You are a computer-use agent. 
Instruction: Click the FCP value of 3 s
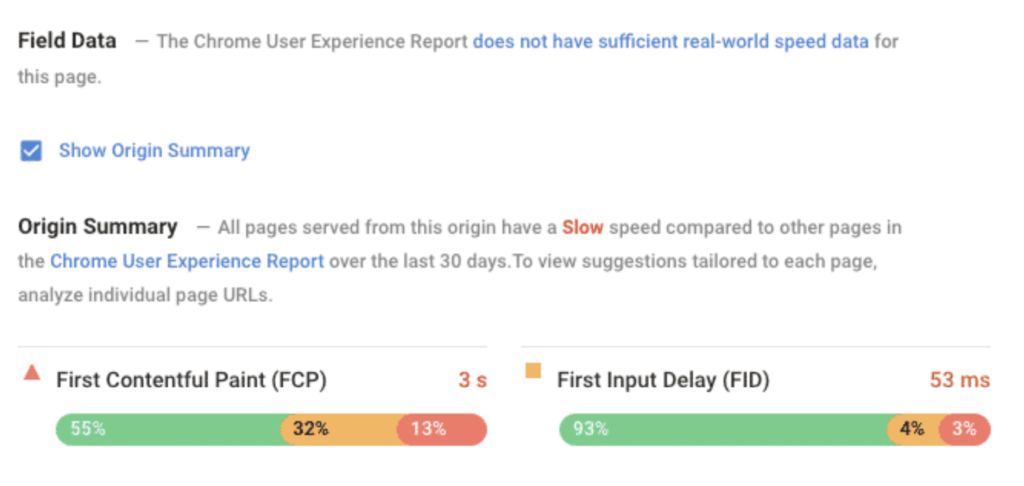(473, 380)
